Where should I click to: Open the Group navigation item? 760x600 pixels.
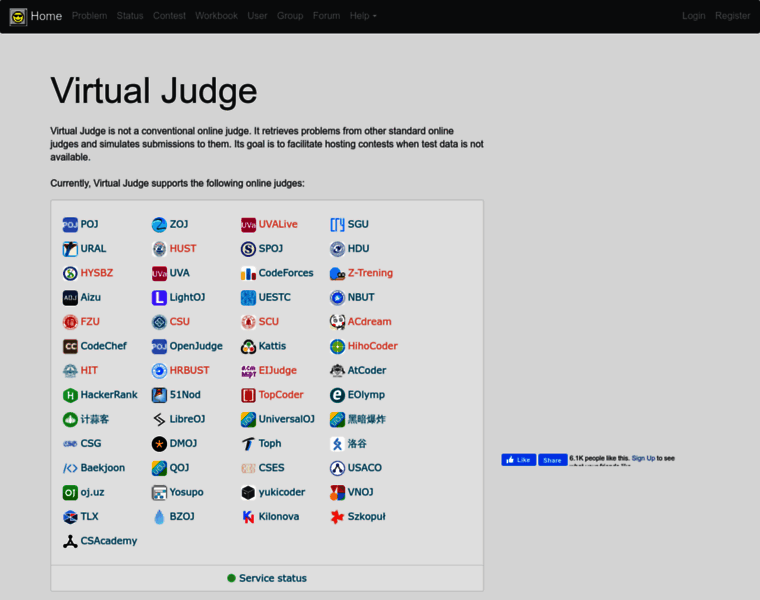(290, 16)
